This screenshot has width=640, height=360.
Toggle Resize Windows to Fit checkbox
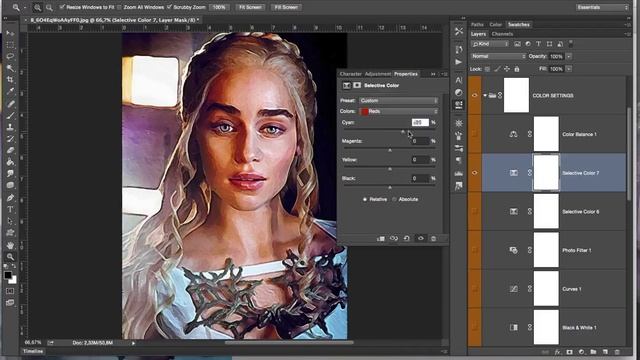click(x=62, y=7)
